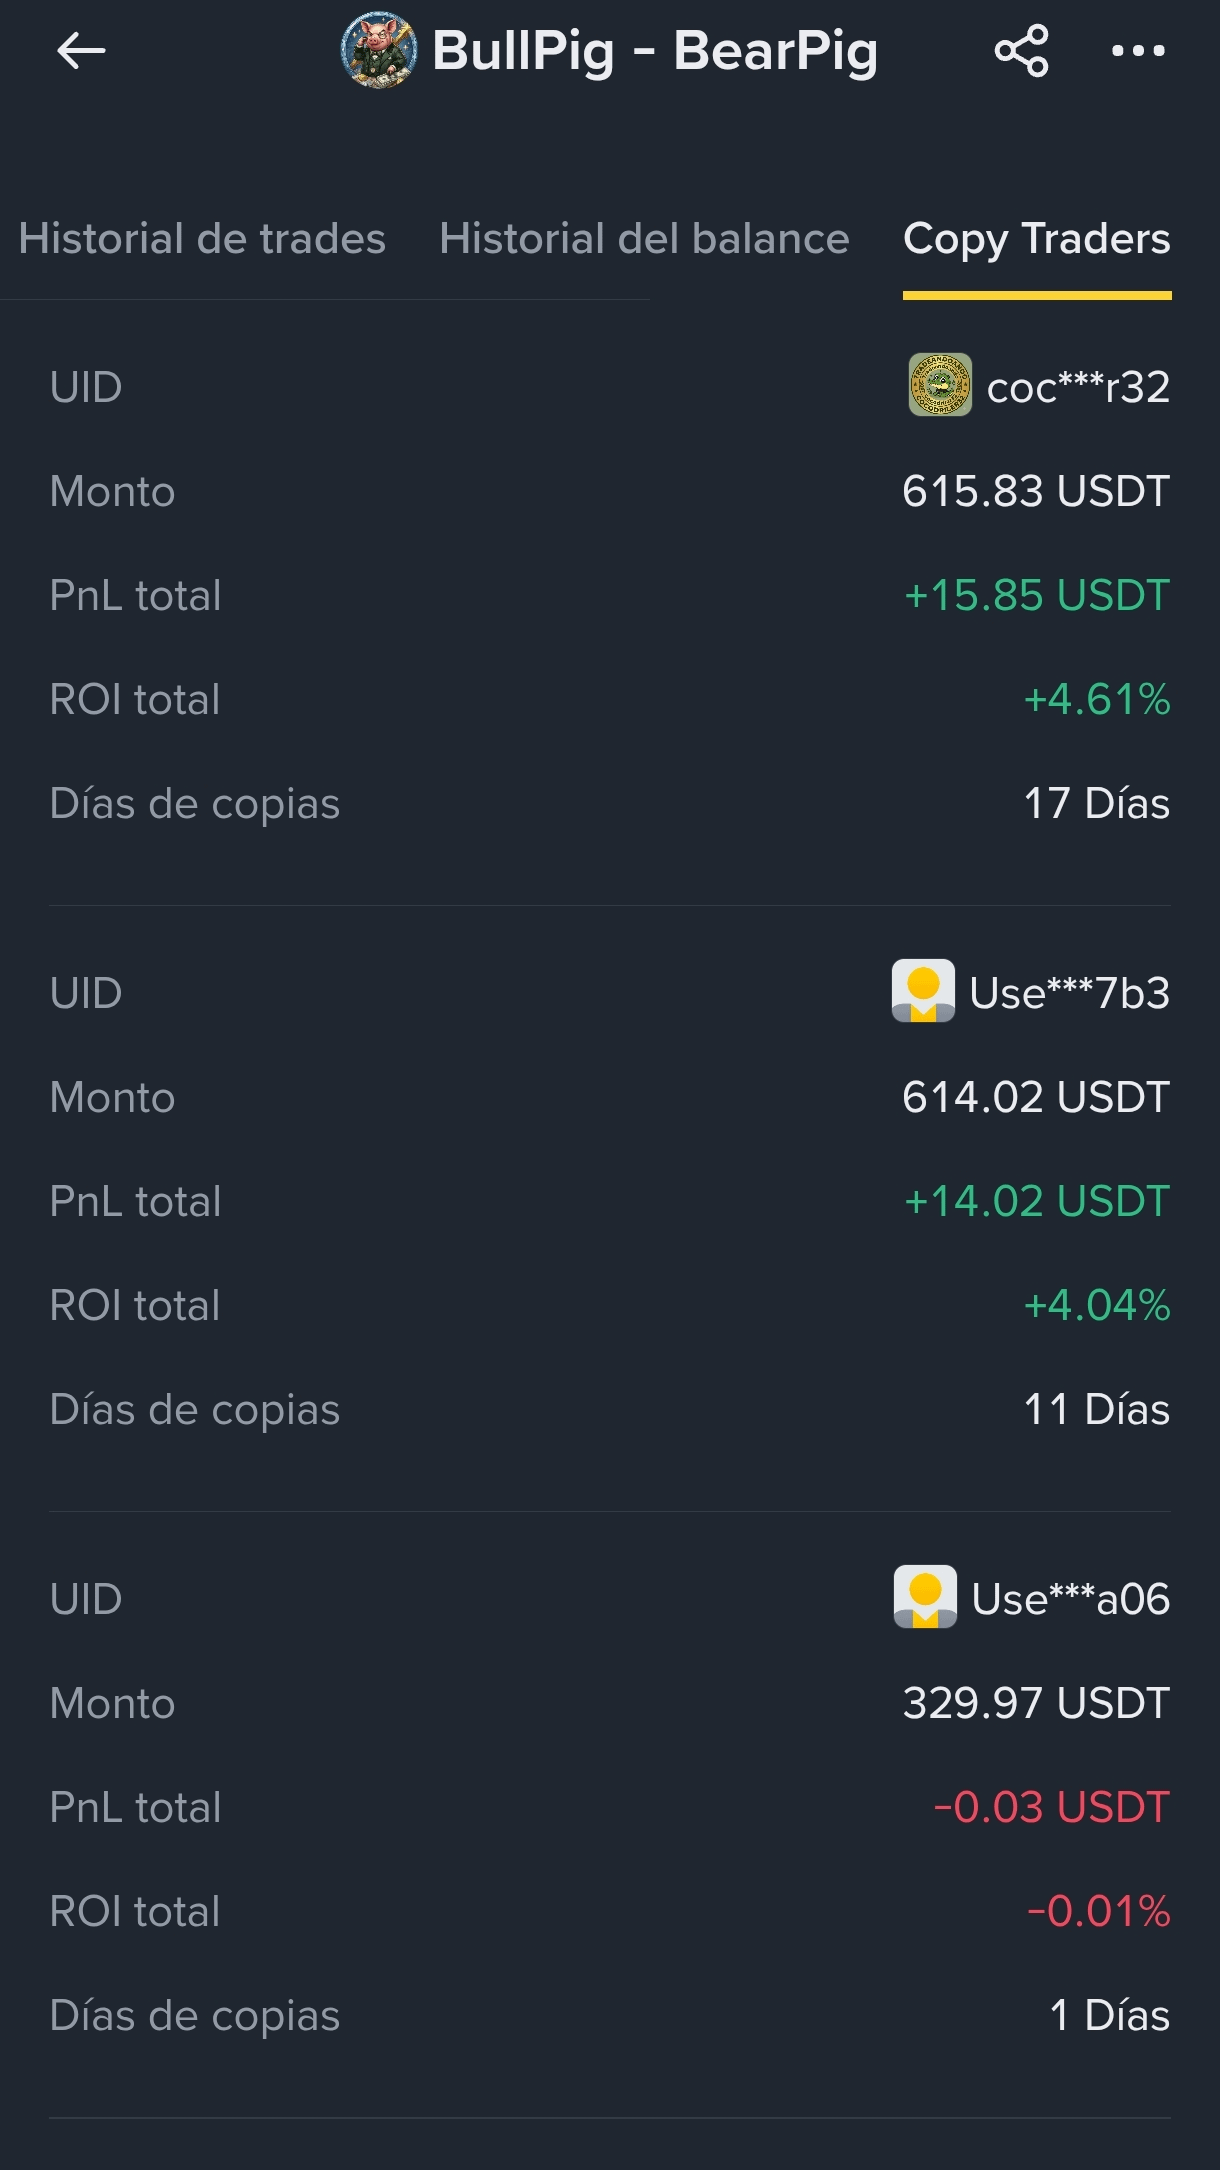Open the Use***a06 username
This screenshot has width=1220, height=2170.
1070,1599
